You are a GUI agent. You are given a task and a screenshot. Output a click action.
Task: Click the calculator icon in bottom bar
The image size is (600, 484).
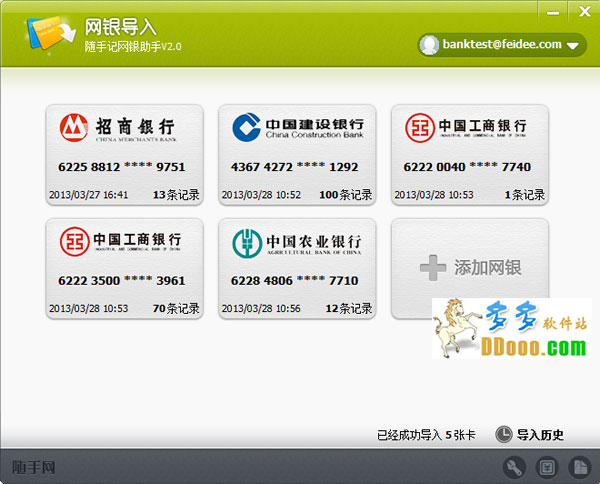pos(547,467)
